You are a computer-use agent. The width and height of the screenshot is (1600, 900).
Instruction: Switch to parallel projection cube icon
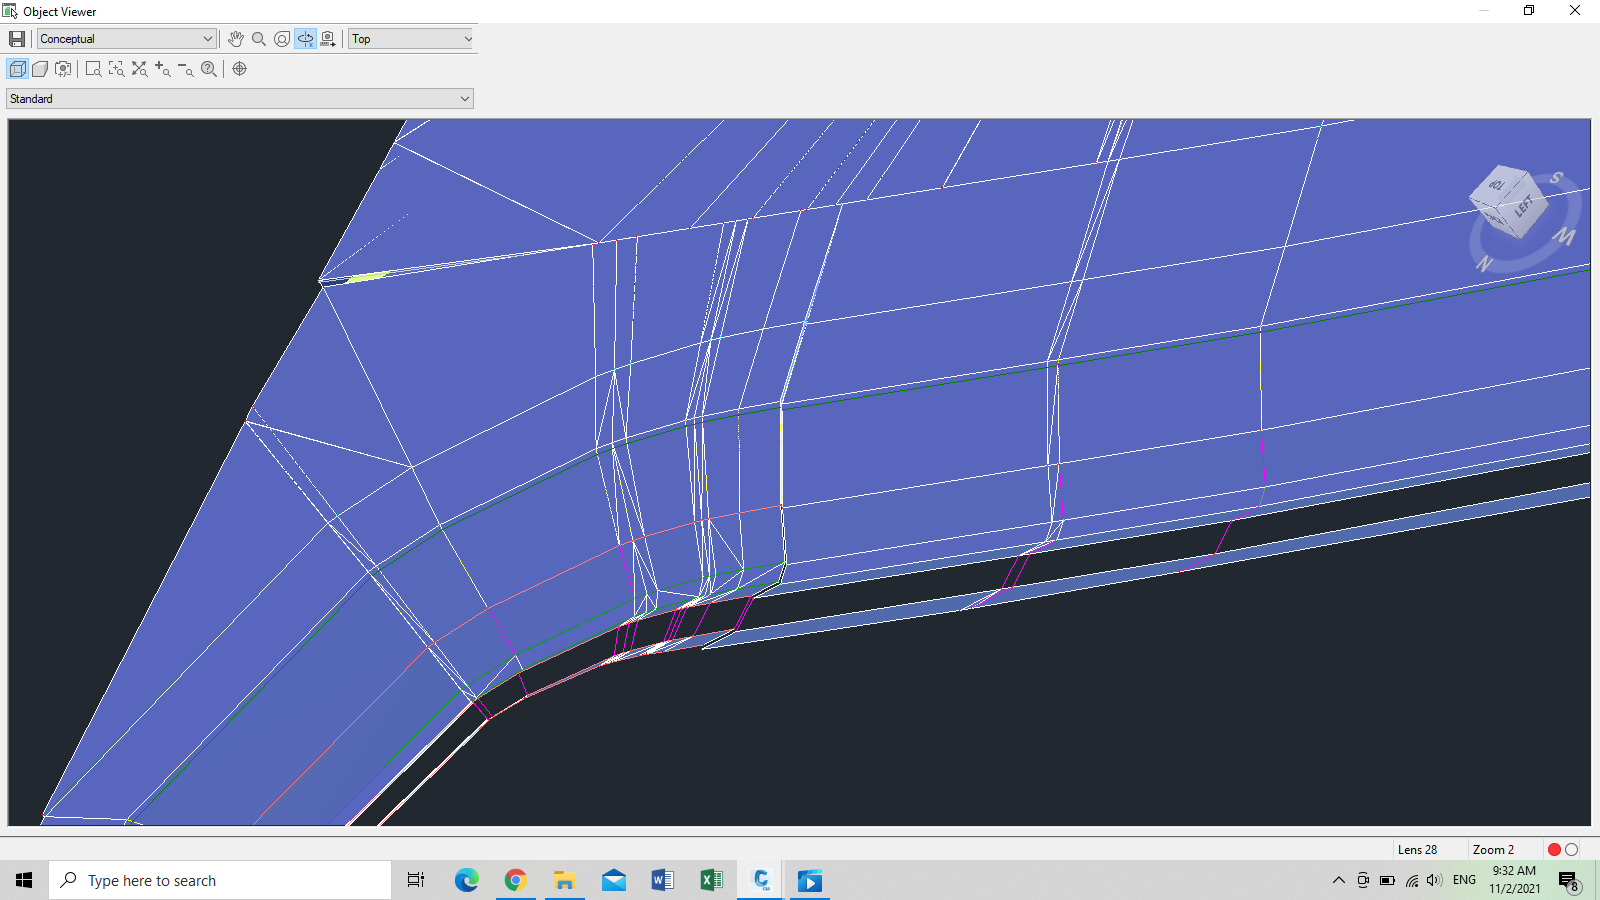coord(17,69)
